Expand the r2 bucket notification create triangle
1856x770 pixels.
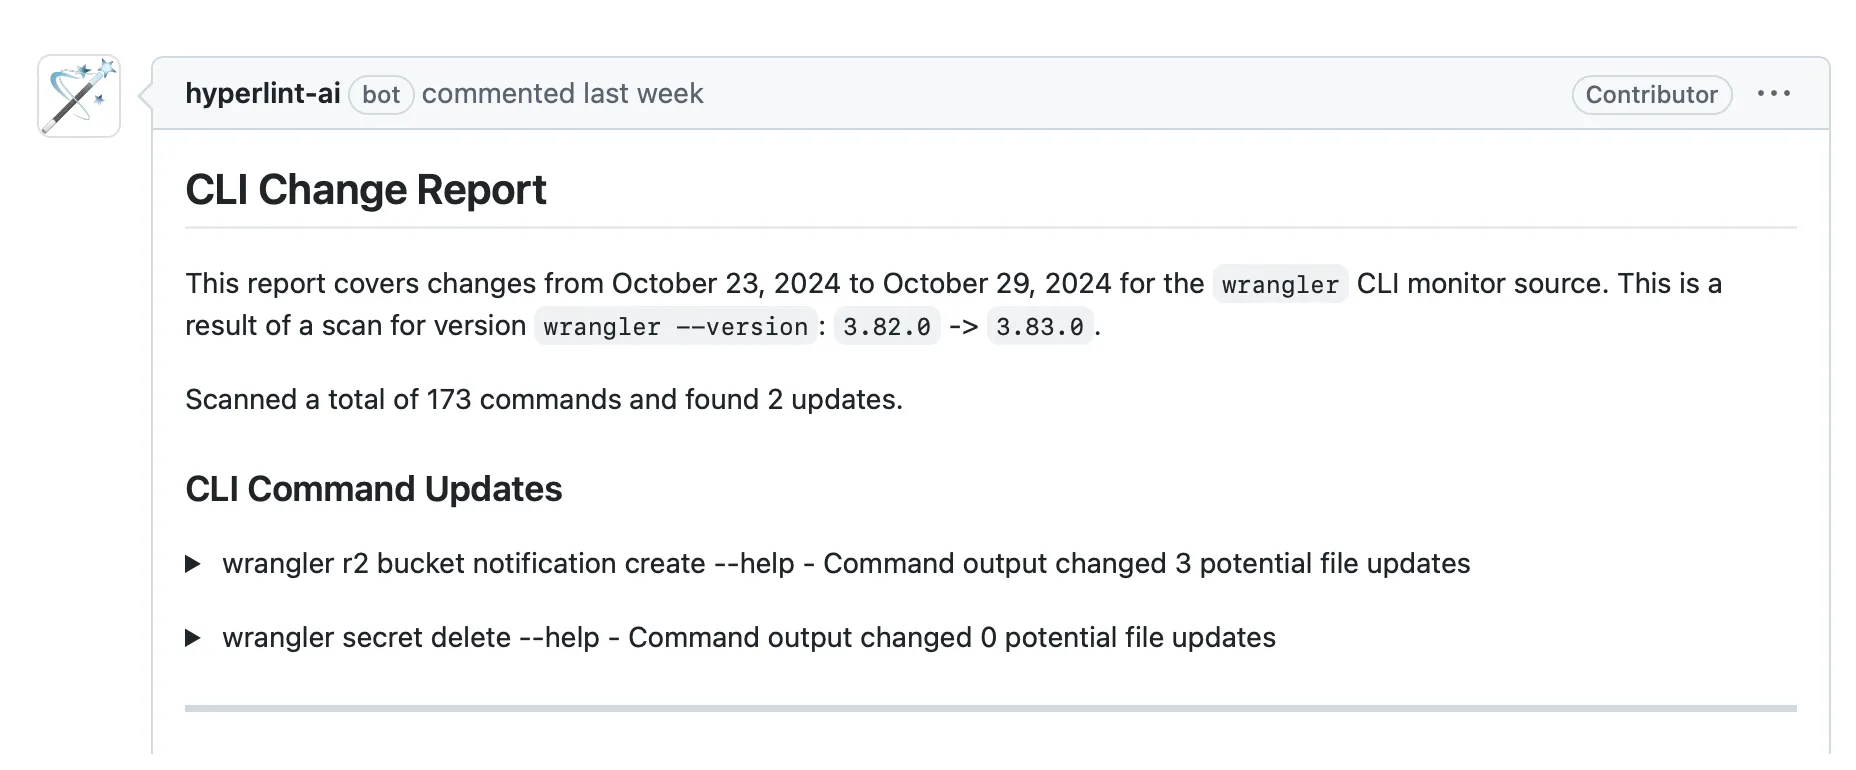coord(194,564)
